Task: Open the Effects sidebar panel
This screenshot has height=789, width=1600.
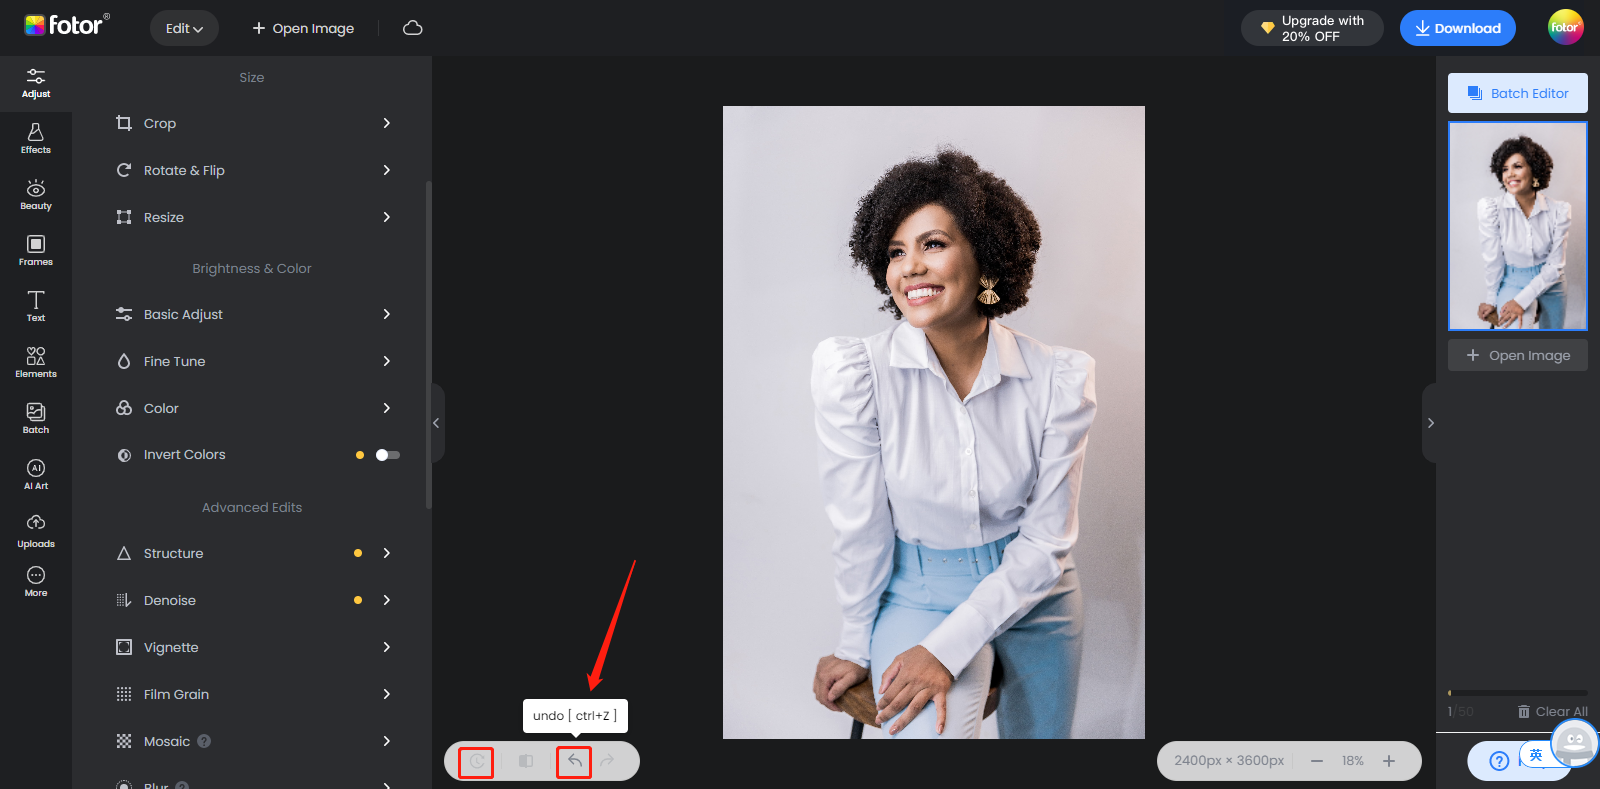Action: [36, 139]
